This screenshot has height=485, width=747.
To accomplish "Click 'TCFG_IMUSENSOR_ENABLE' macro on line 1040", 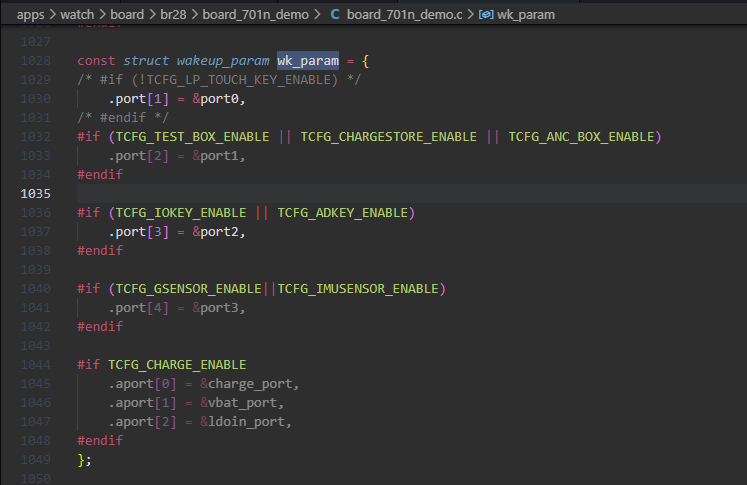I will (358, 289).
